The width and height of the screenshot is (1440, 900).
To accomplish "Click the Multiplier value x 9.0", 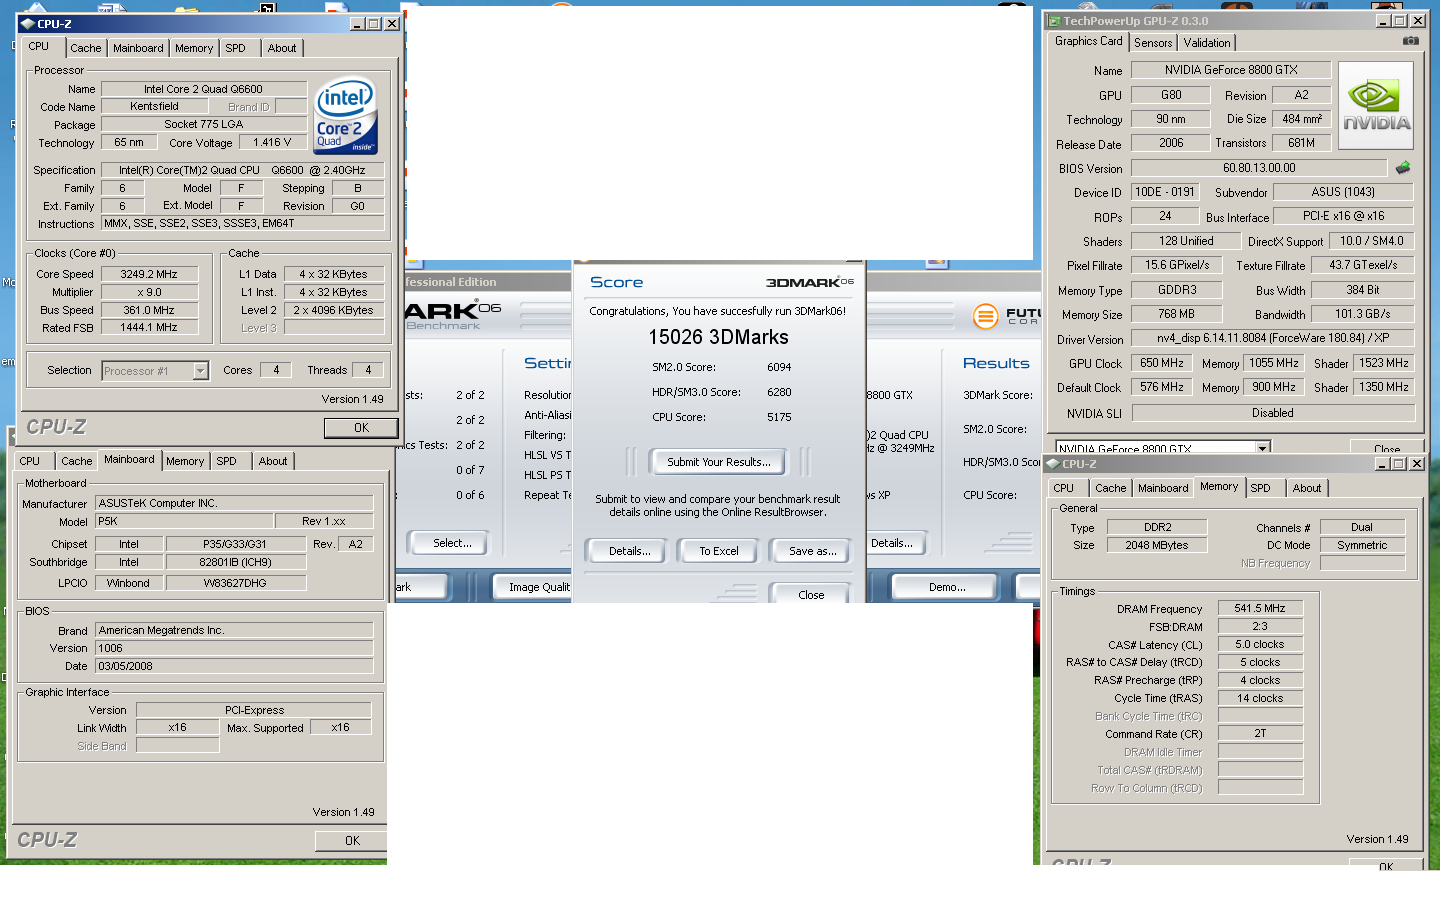I will [149, 292].
